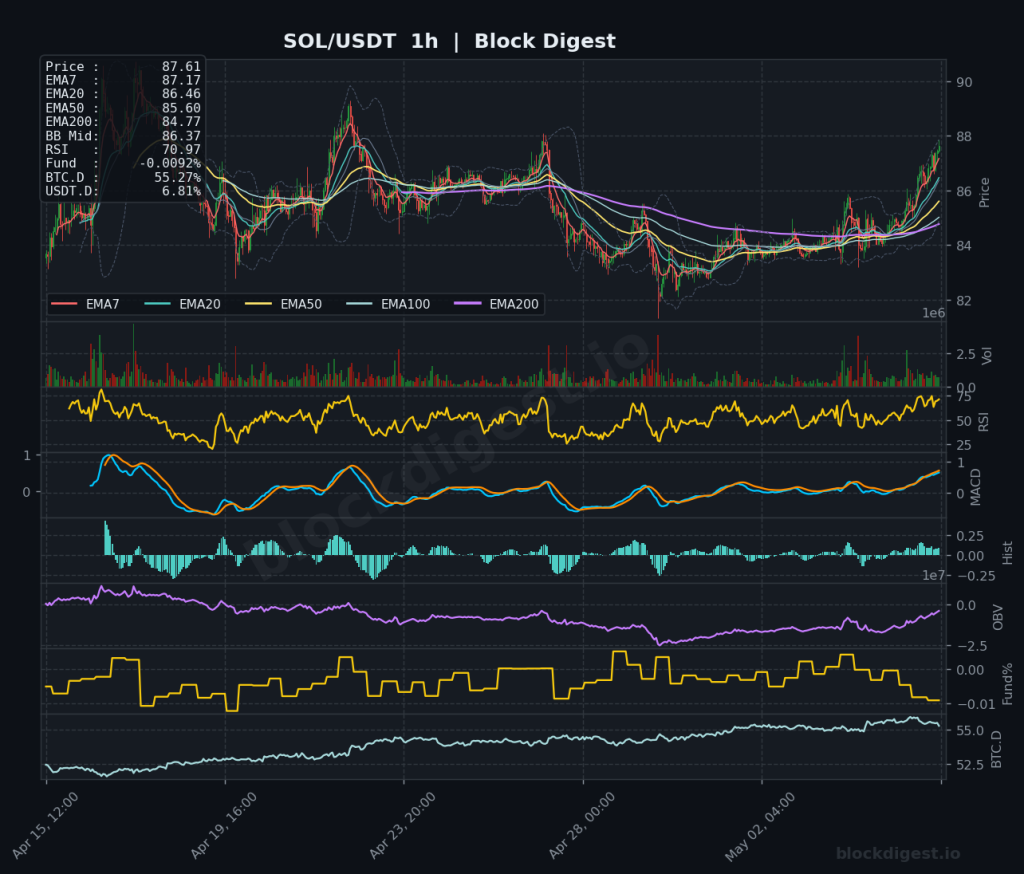Image resolution: width=1024 pixels, height=874 pixels.
Task: Click the 84 price axis tick
Action: coord(964,246)
